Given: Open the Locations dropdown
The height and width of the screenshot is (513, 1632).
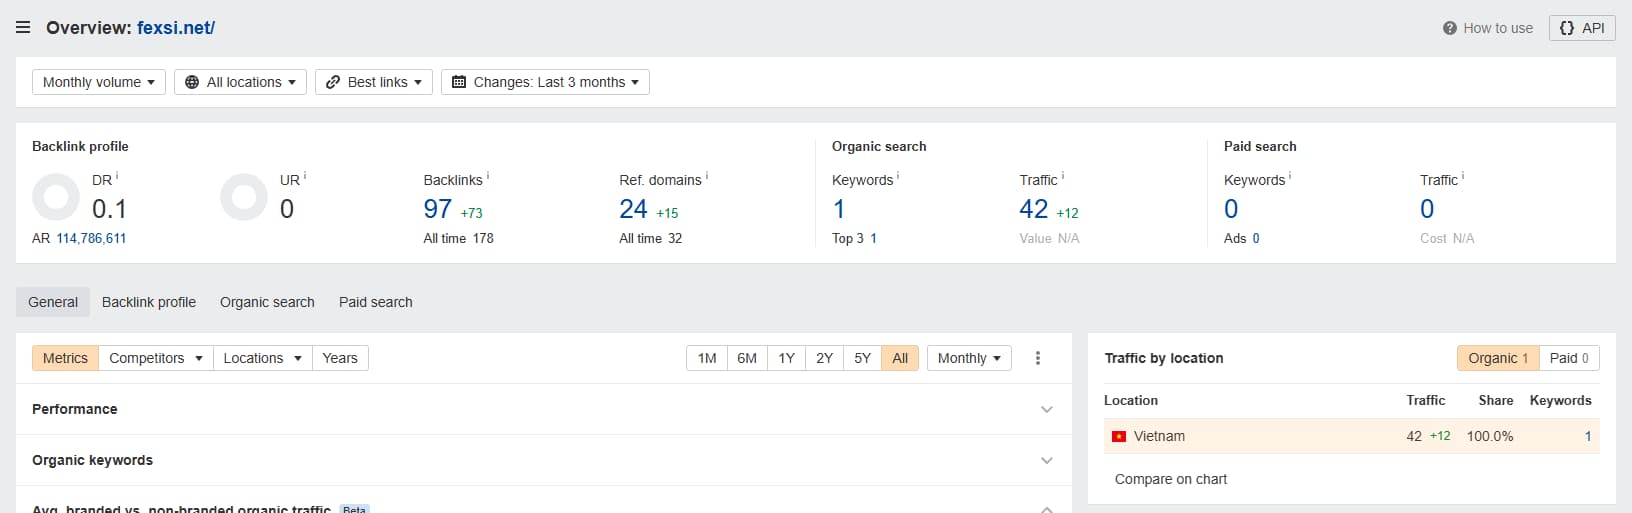Looking at the screenshot, I should point(263,358).
